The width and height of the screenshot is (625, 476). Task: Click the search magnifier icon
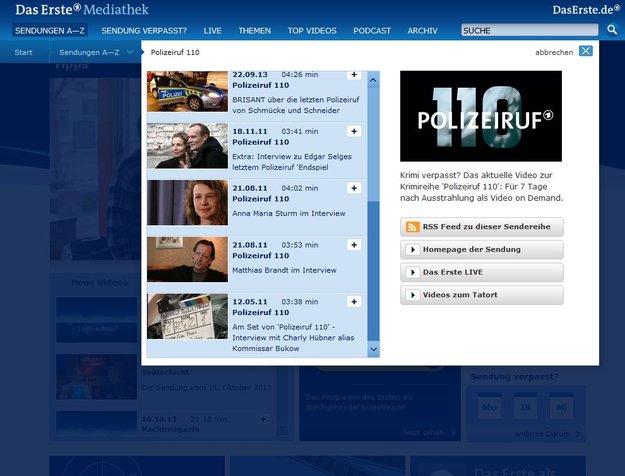point(612,30)
